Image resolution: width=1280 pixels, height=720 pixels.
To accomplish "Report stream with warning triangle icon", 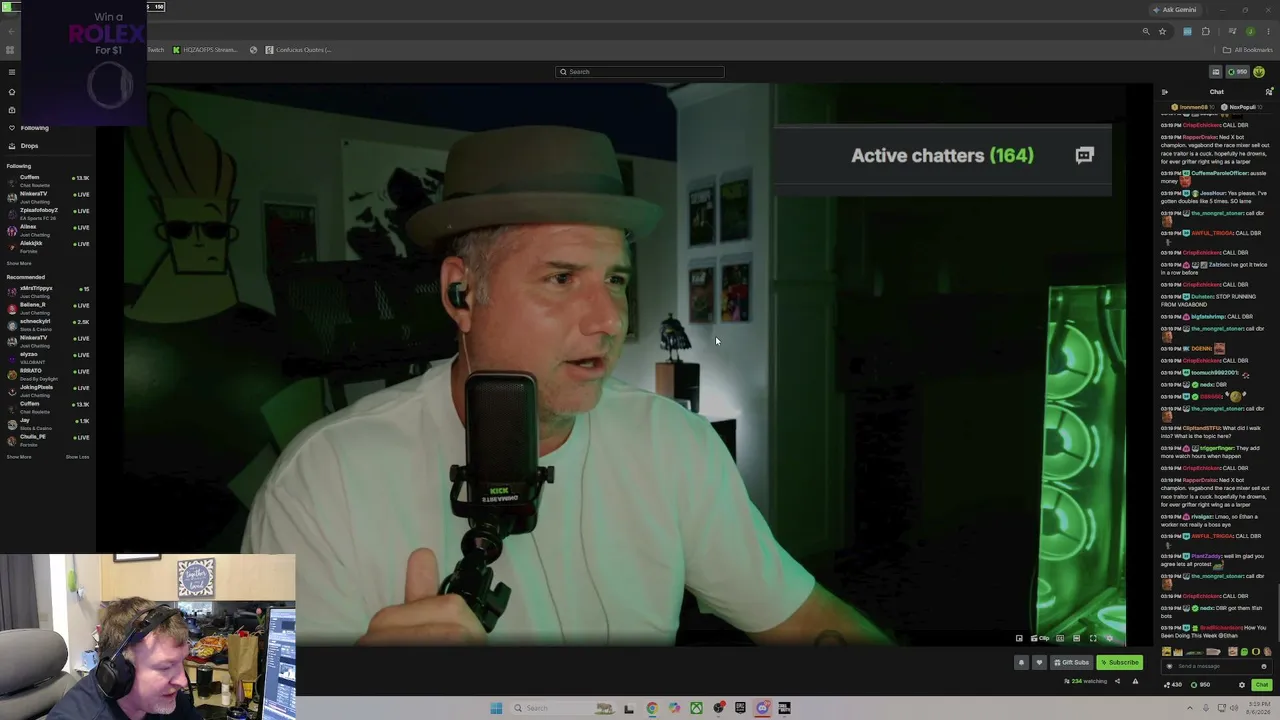I will 1135,682.
